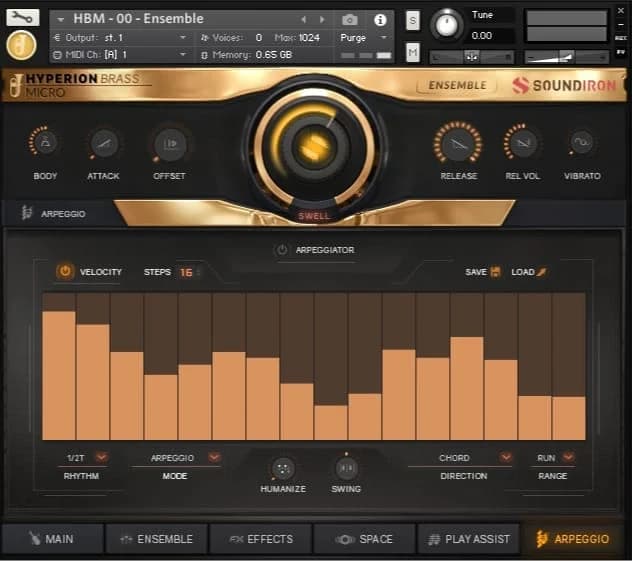Open the Direction Chord dropdown
Screen dimensions: 632x561
pyautogui.click(x=506, y=457)
